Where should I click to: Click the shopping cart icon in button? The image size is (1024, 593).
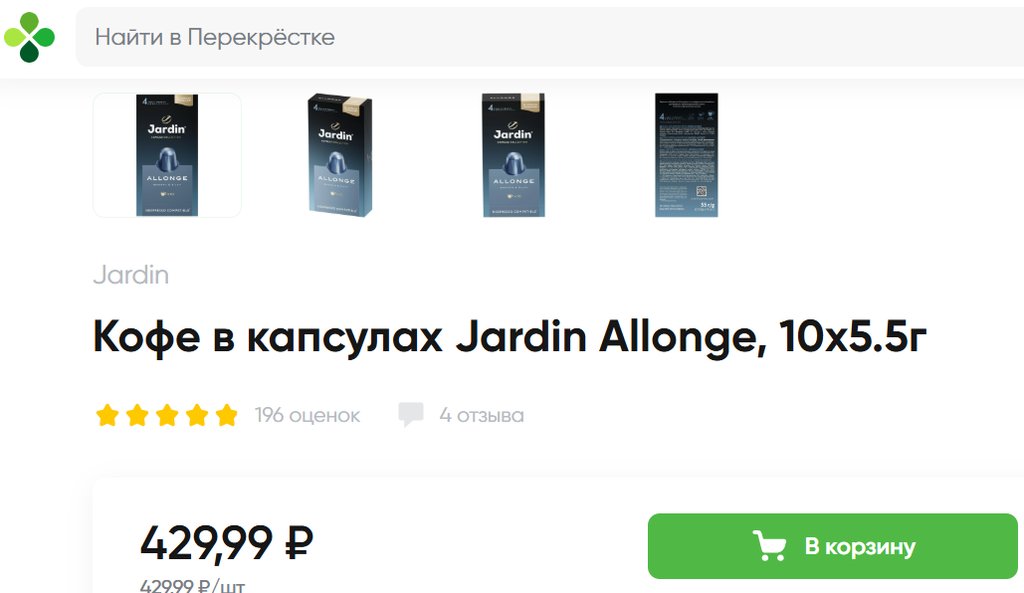point(769,545)
